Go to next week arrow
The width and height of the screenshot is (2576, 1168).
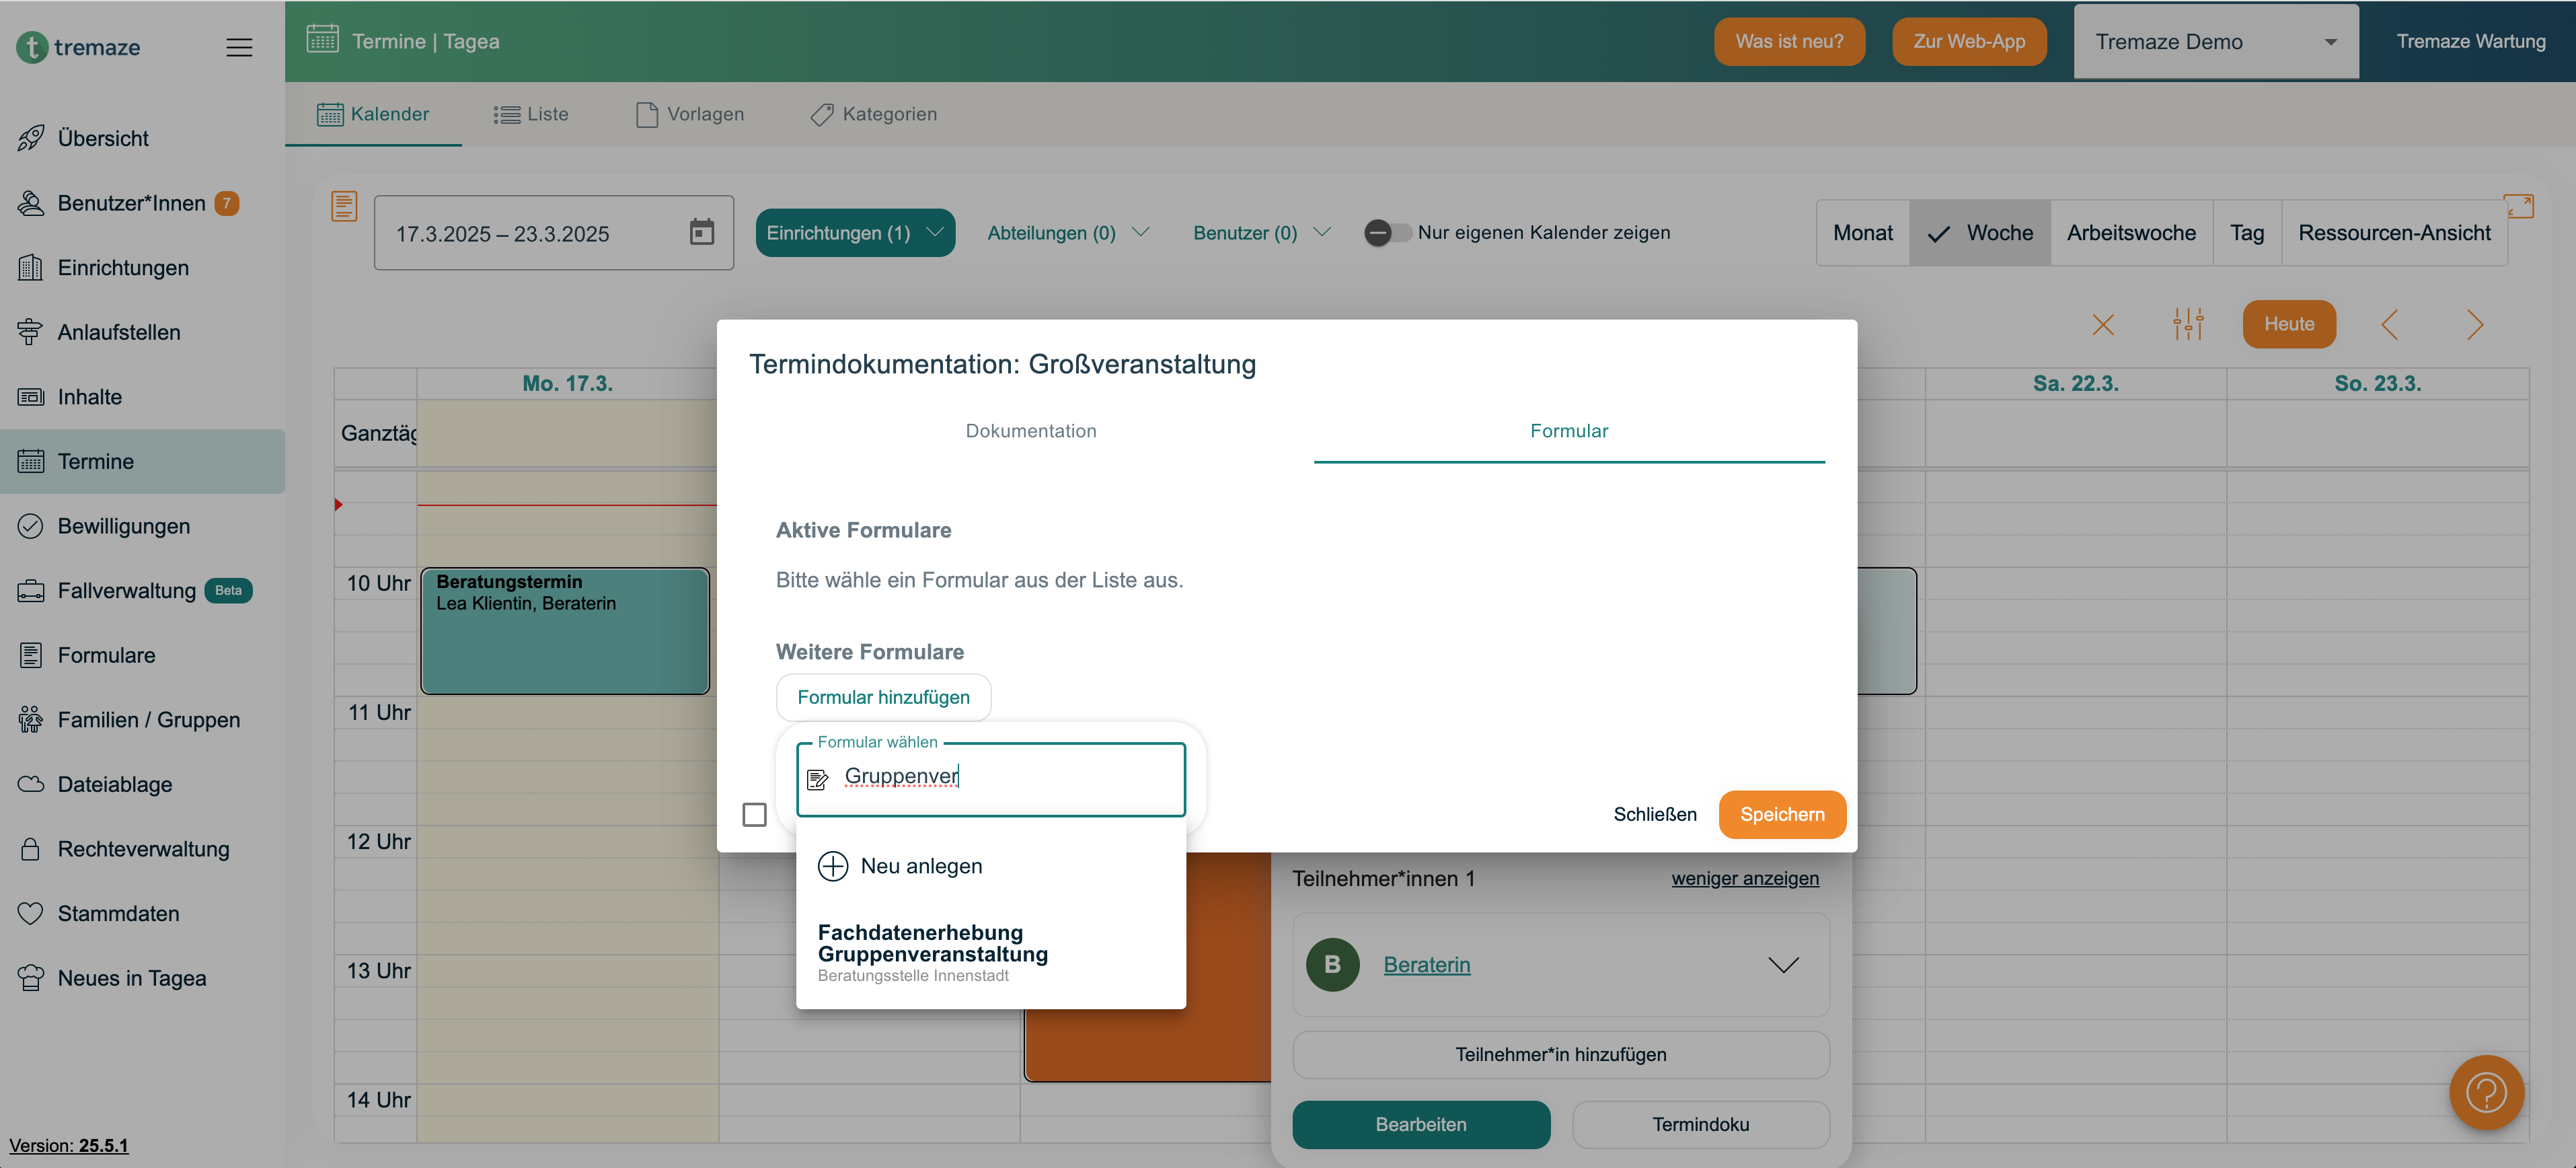coord(2474,325)
